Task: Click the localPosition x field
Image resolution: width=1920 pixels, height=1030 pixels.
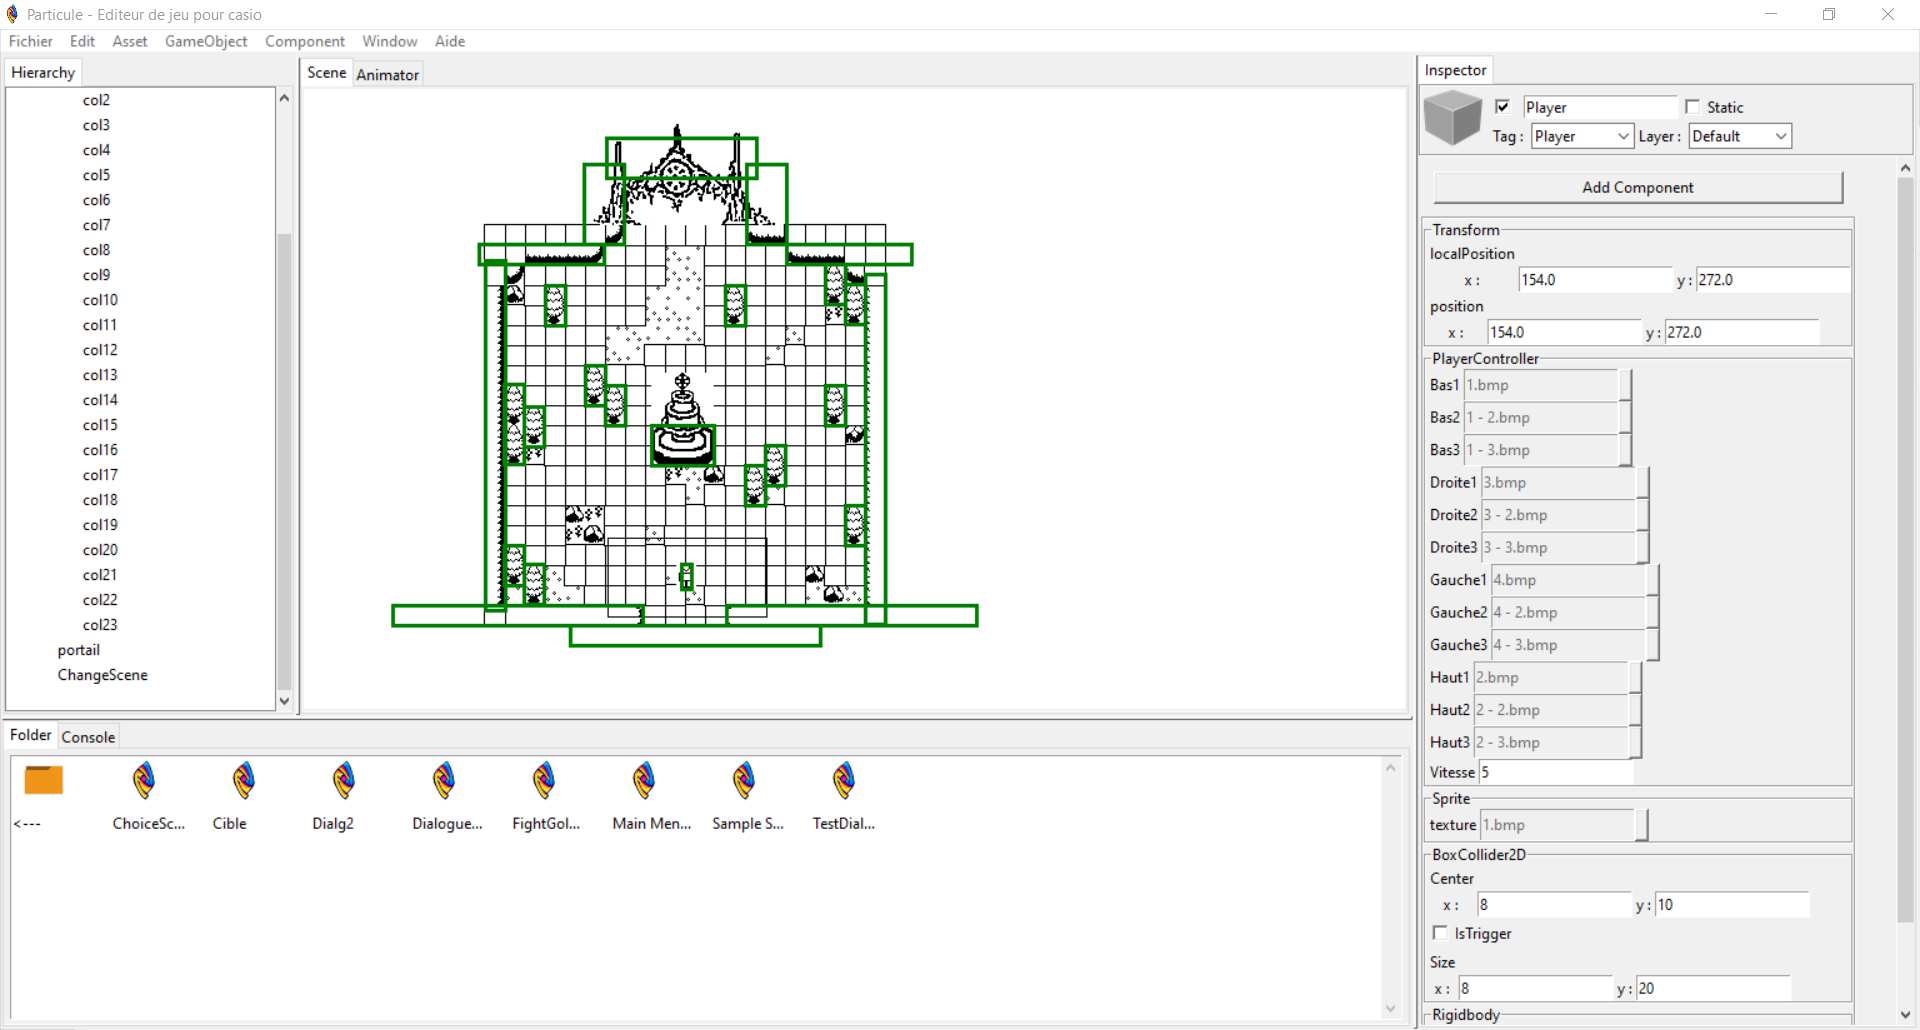Action: click(x=1595, y=280)
